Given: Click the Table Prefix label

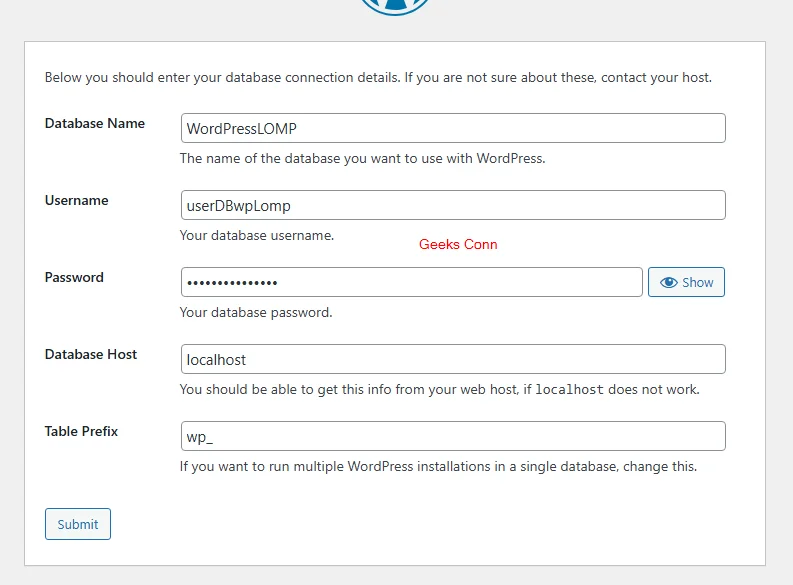Looking at the screenshot, I should (x=81, y=431).
